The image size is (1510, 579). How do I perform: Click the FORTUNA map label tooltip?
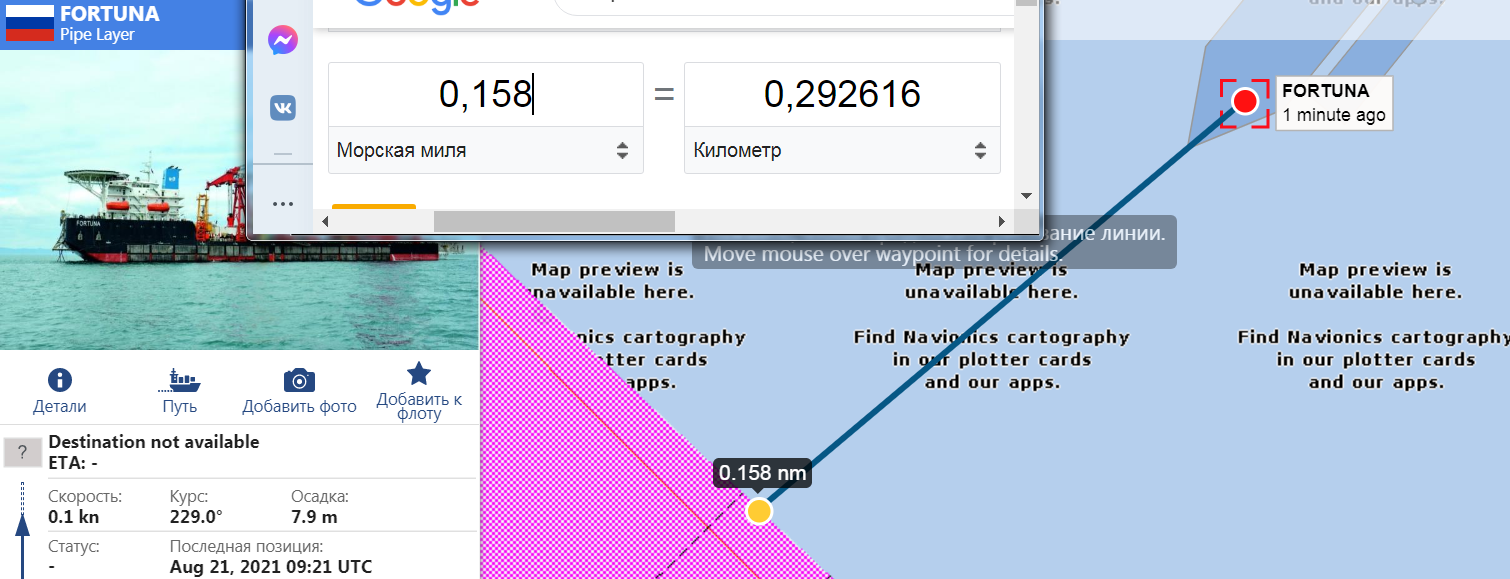1333,103
